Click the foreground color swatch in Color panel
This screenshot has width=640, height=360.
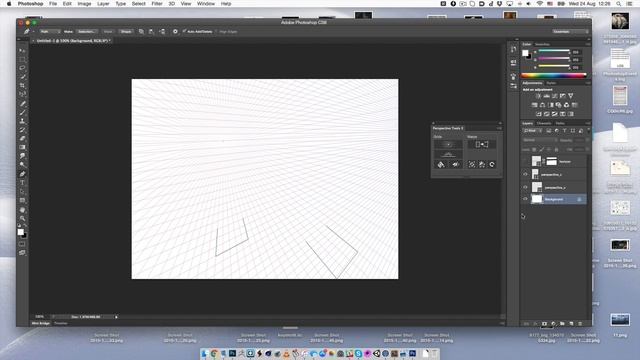coord(525,53)
